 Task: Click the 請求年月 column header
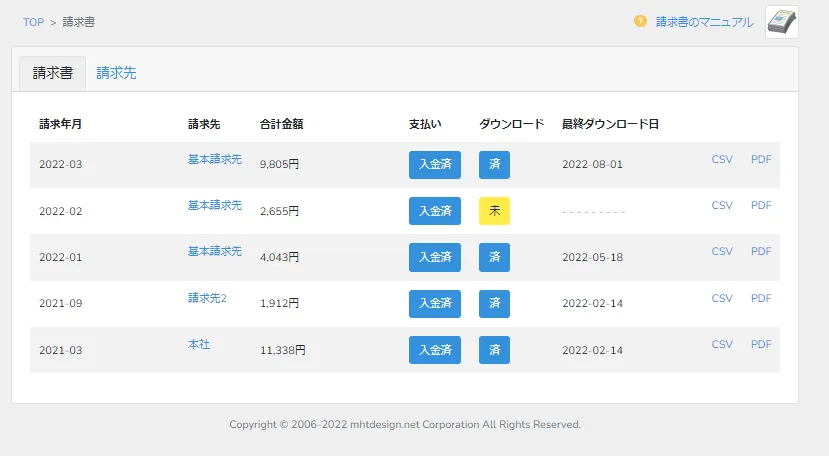point(60,125)
